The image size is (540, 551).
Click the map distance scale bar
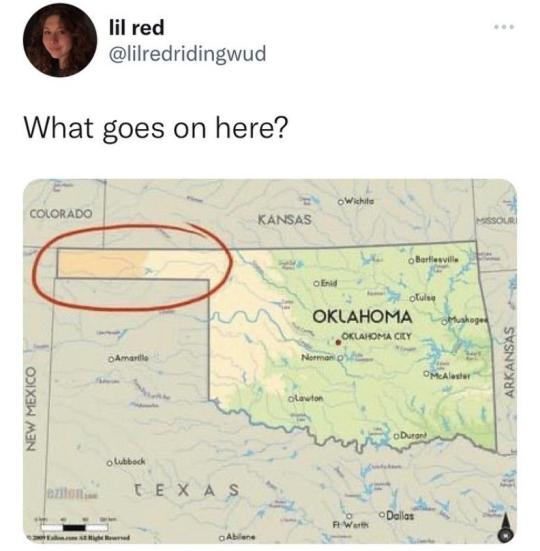(x=74, y=527)
